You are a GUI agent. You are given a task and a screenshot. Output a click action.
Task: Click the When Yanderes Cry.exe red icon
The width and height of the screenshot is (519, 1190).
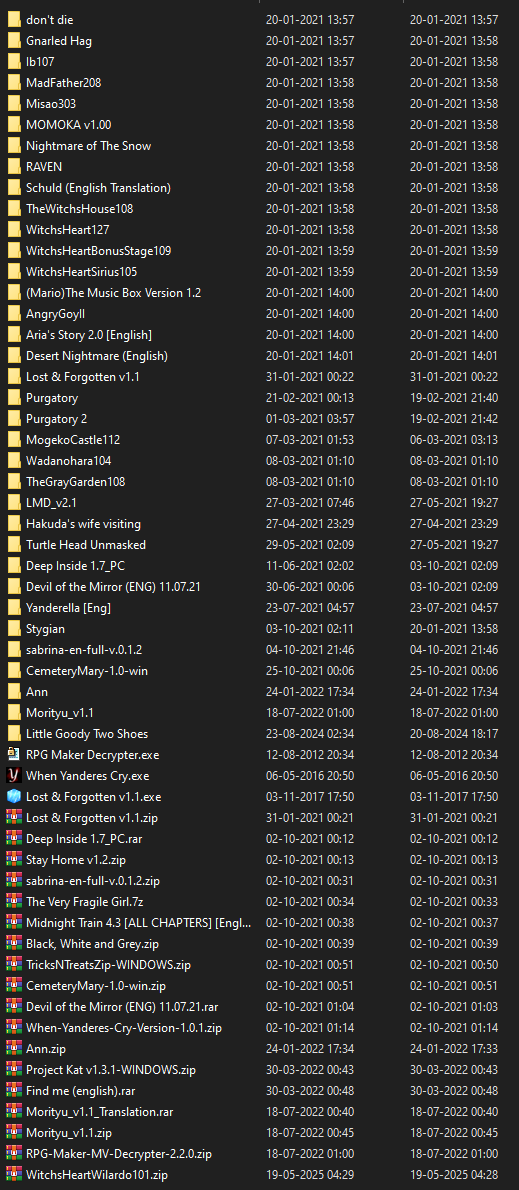(x=14, y=776)
